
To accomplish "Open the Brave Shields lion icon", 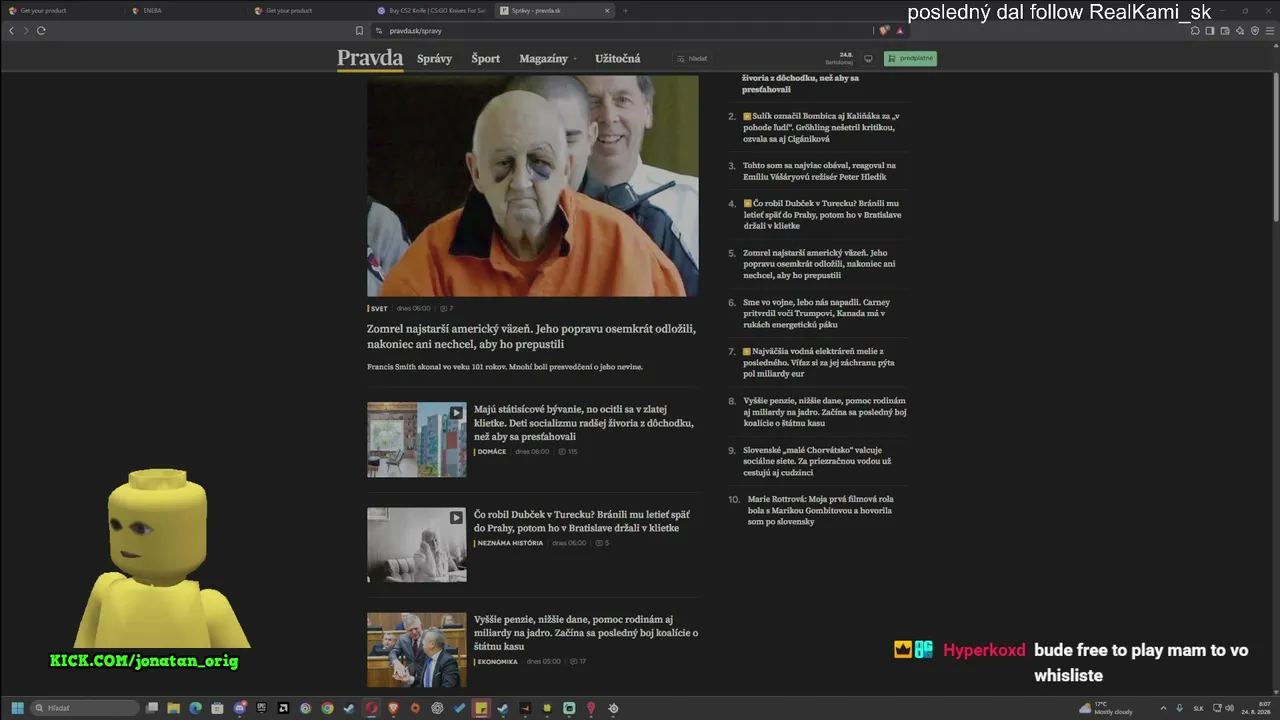I will 884,30.
